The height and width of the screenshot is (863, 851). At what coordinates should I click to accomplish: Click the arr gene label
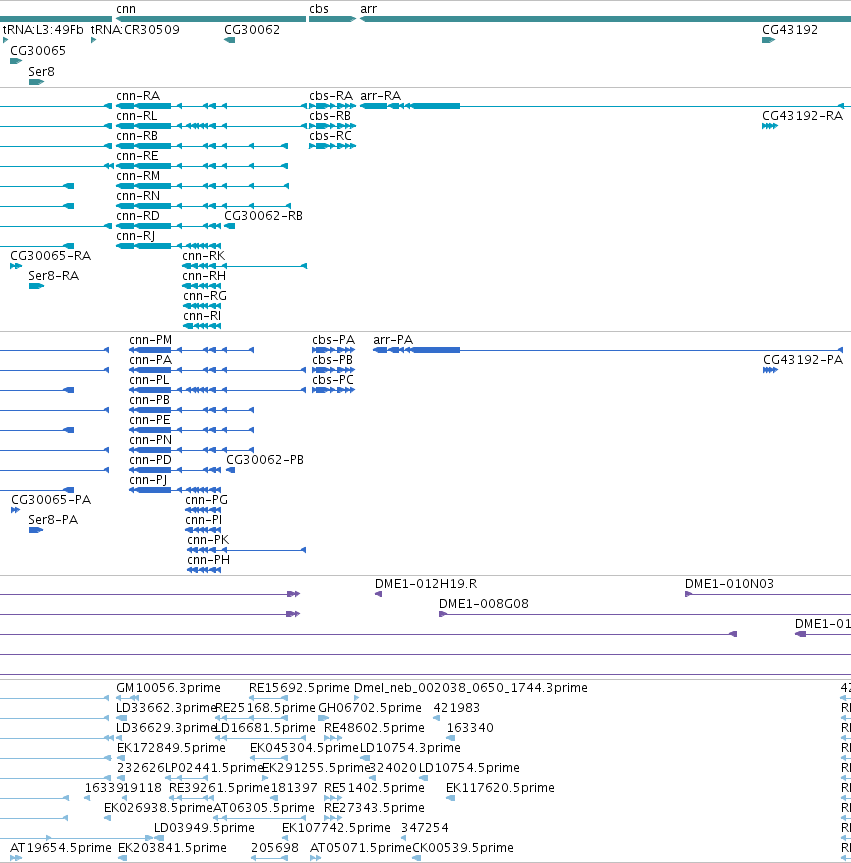click(x=368, y=9)
